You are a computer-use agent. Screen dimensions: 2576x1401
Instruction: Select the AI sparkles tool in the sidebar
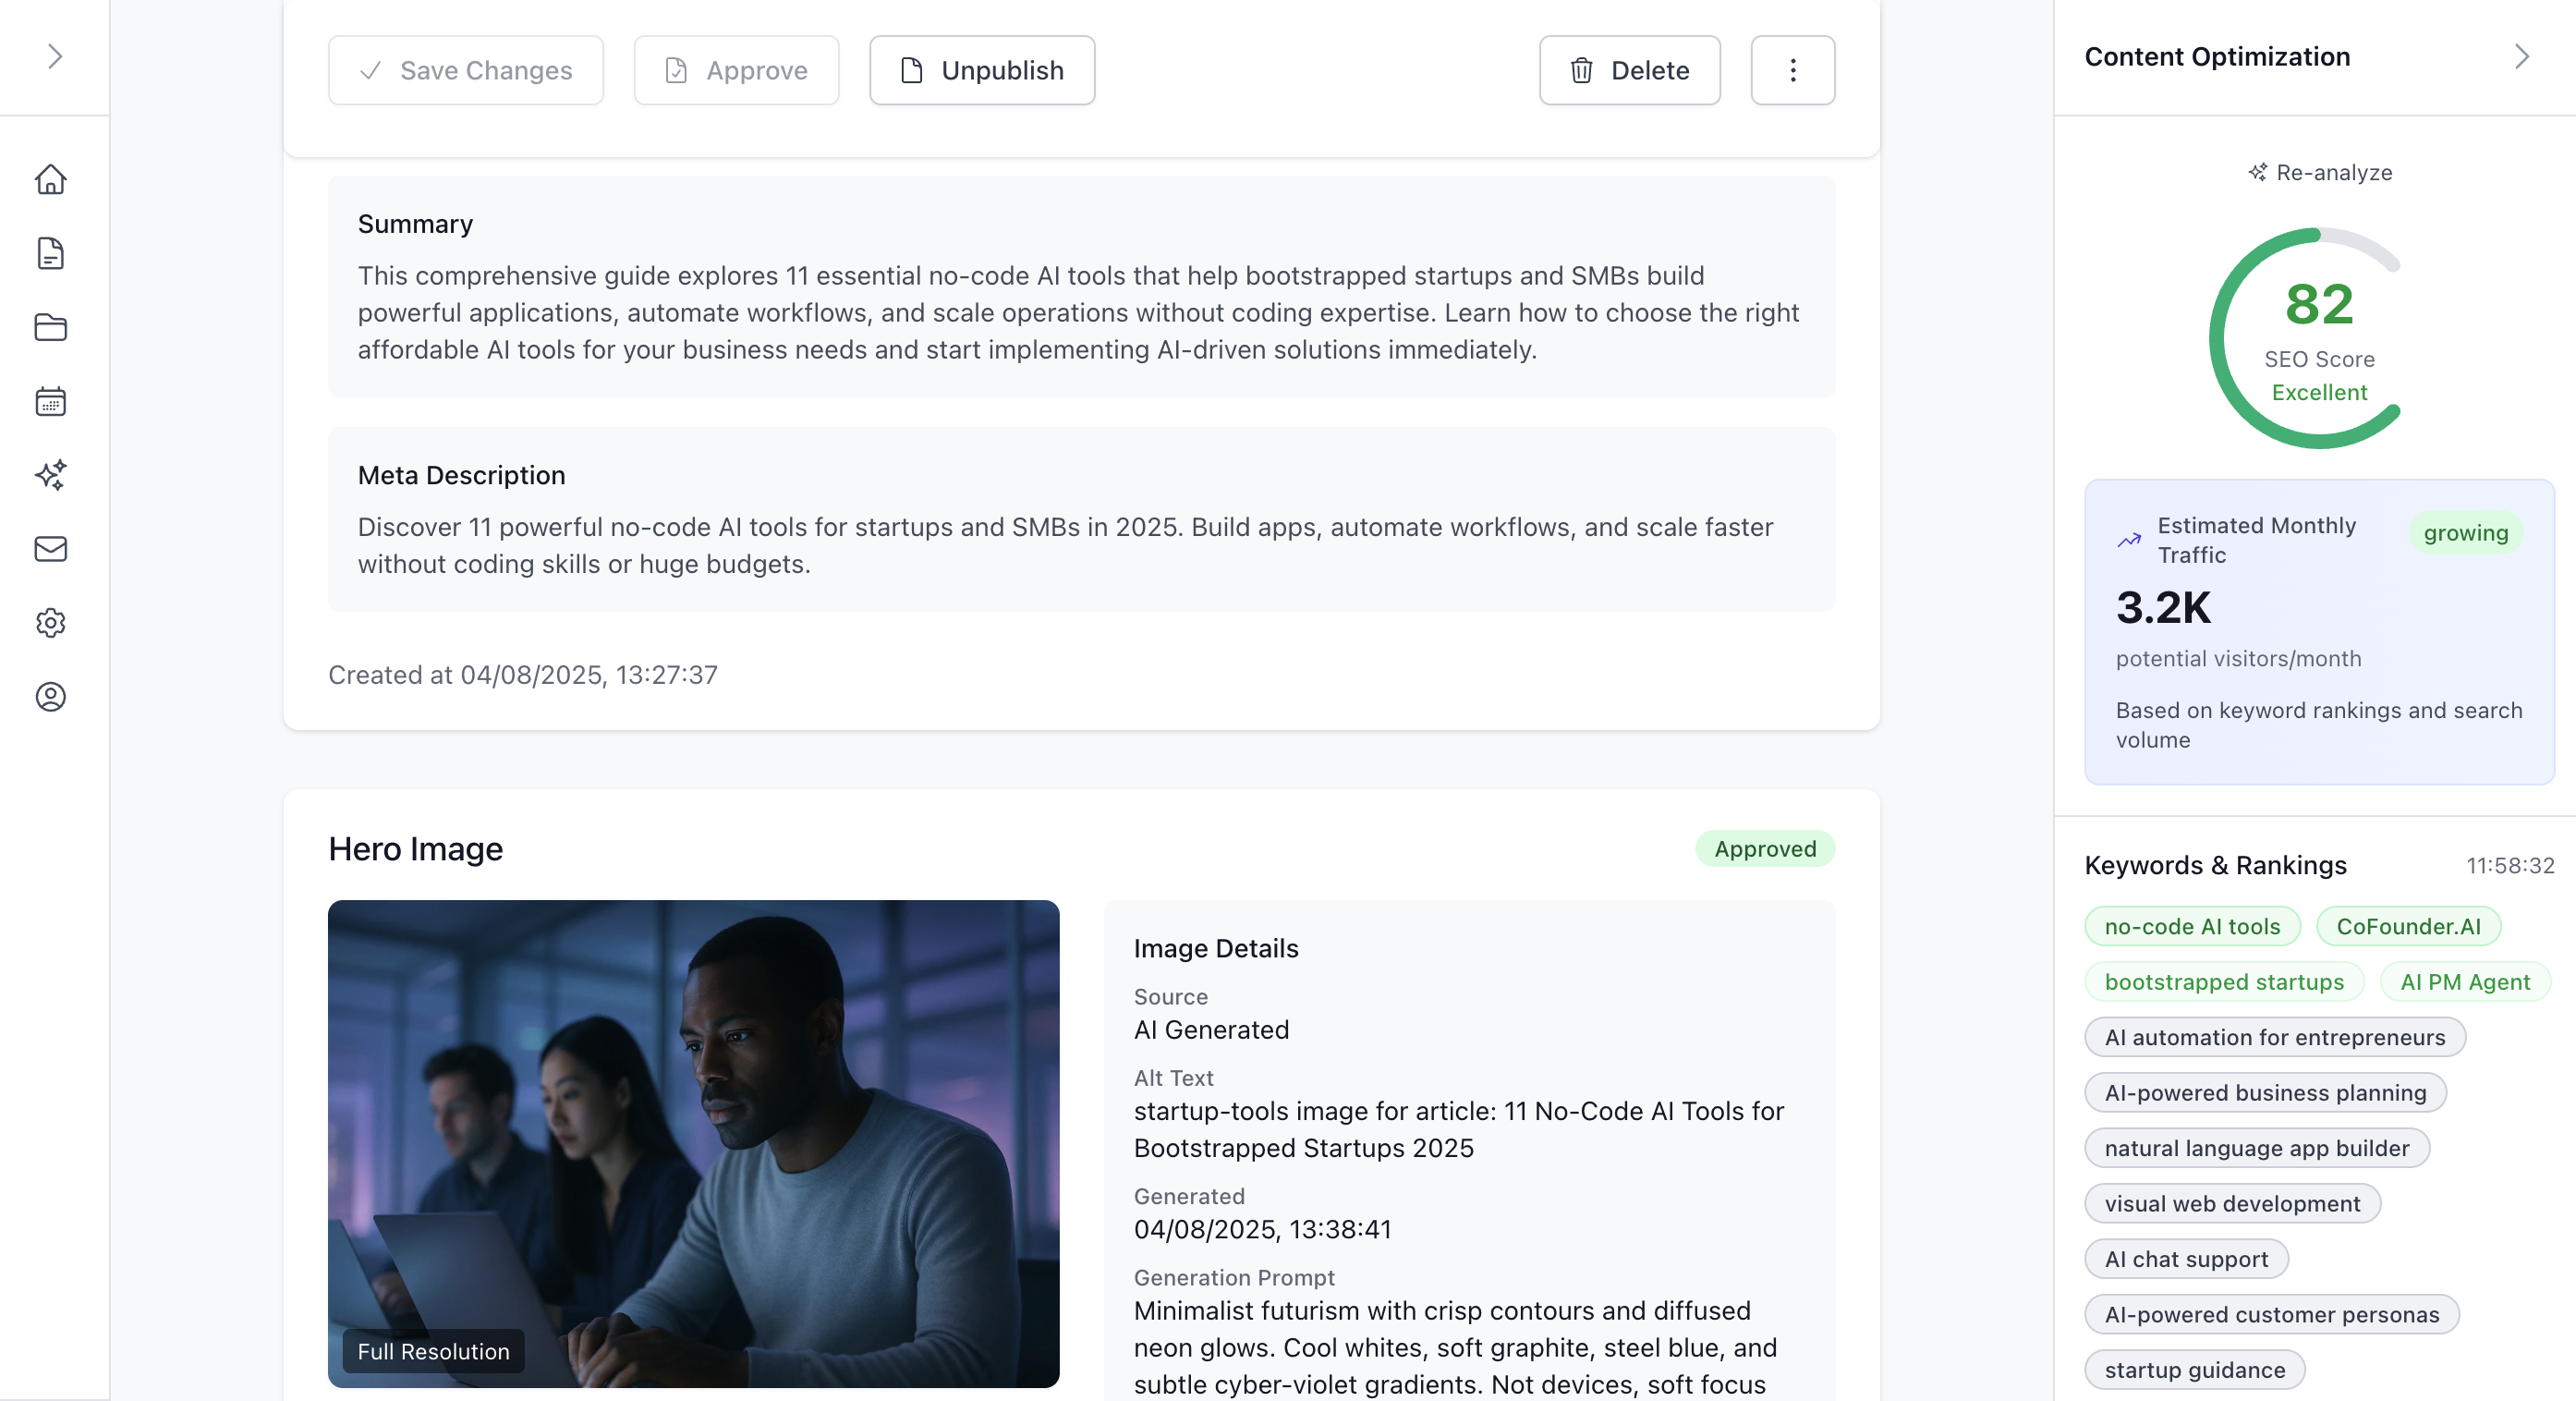[51, 475]
